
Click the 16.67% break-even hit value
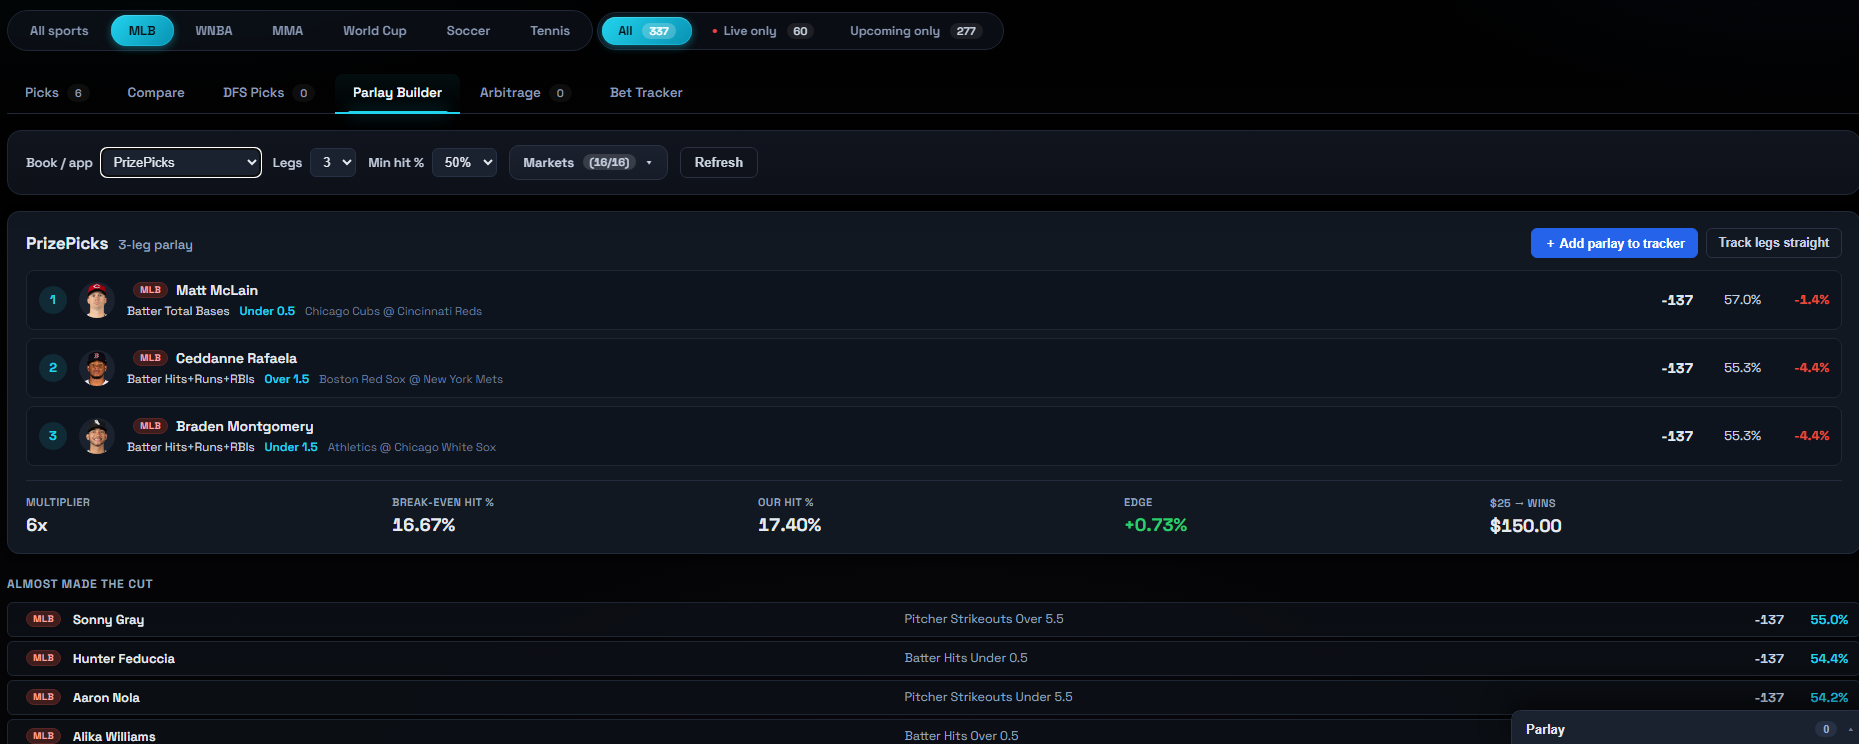(x=423, y=525)
